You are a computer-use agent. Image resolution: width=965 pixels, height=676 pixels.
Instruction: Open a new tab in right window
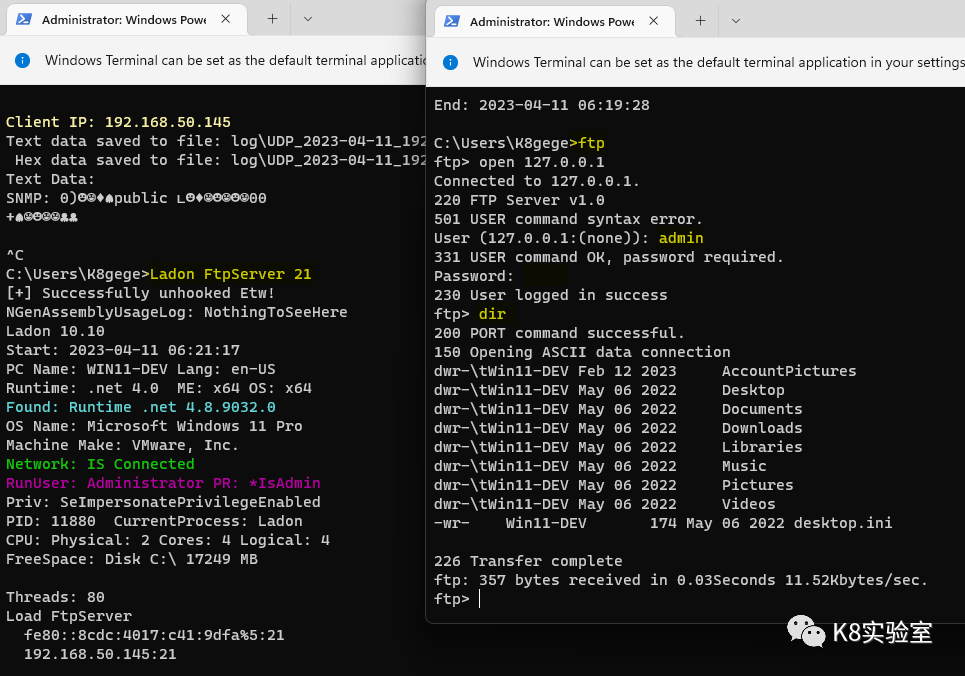700,21
